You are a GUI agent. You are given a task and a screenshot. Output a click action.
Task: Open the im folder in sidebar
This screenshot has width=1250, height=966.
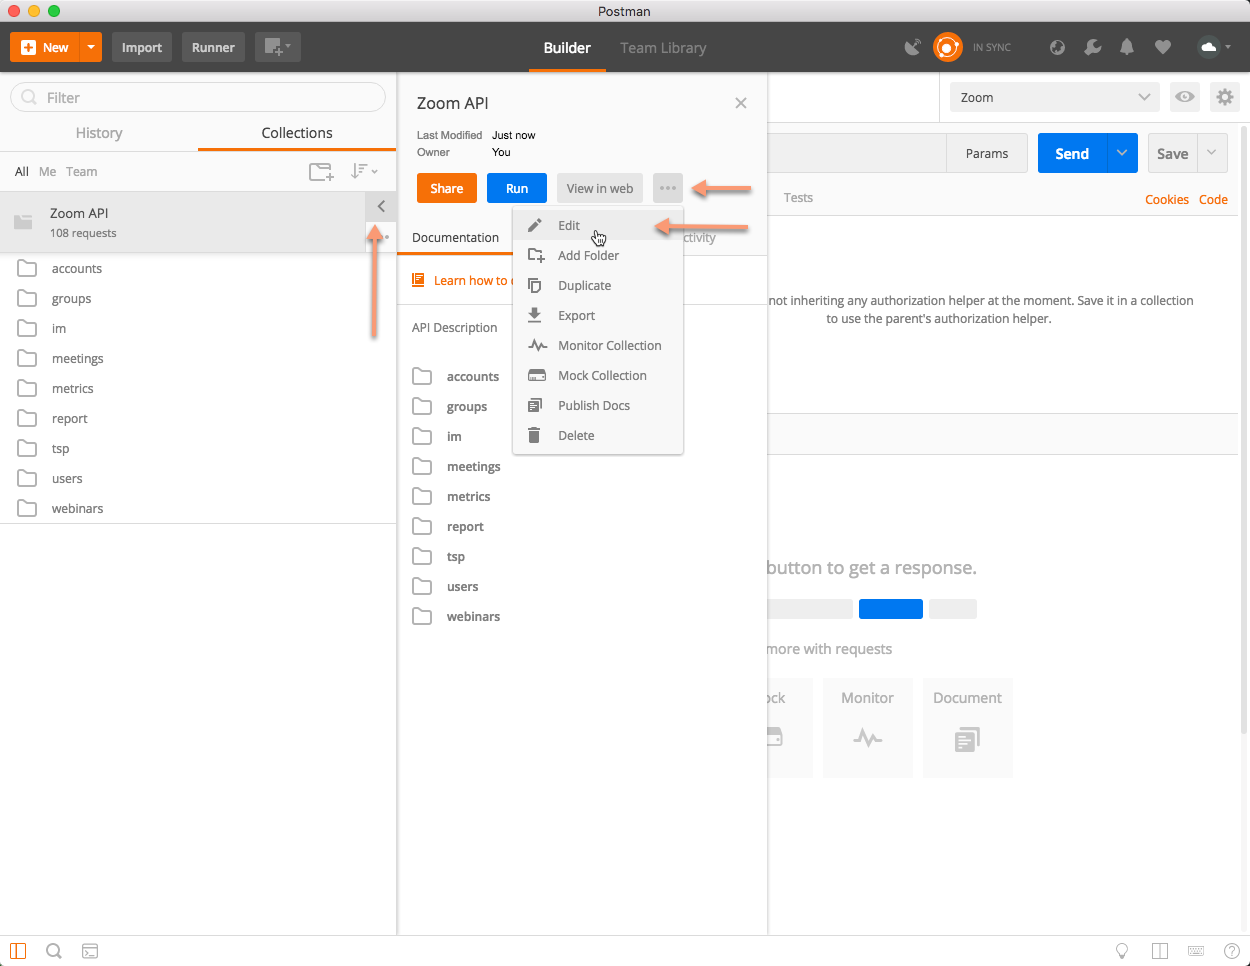coord(198,328)
